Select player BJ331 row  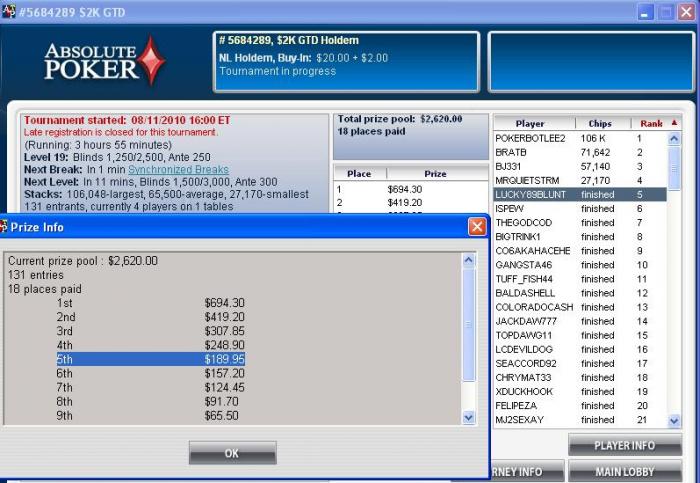pos(580,167)
